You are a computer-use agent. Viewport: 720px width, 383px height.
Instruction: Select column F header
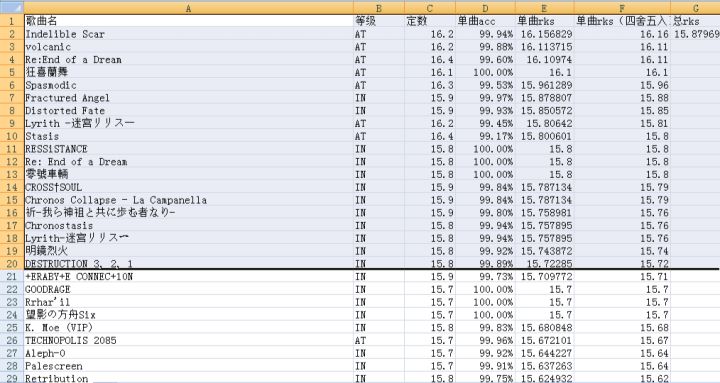622,7
